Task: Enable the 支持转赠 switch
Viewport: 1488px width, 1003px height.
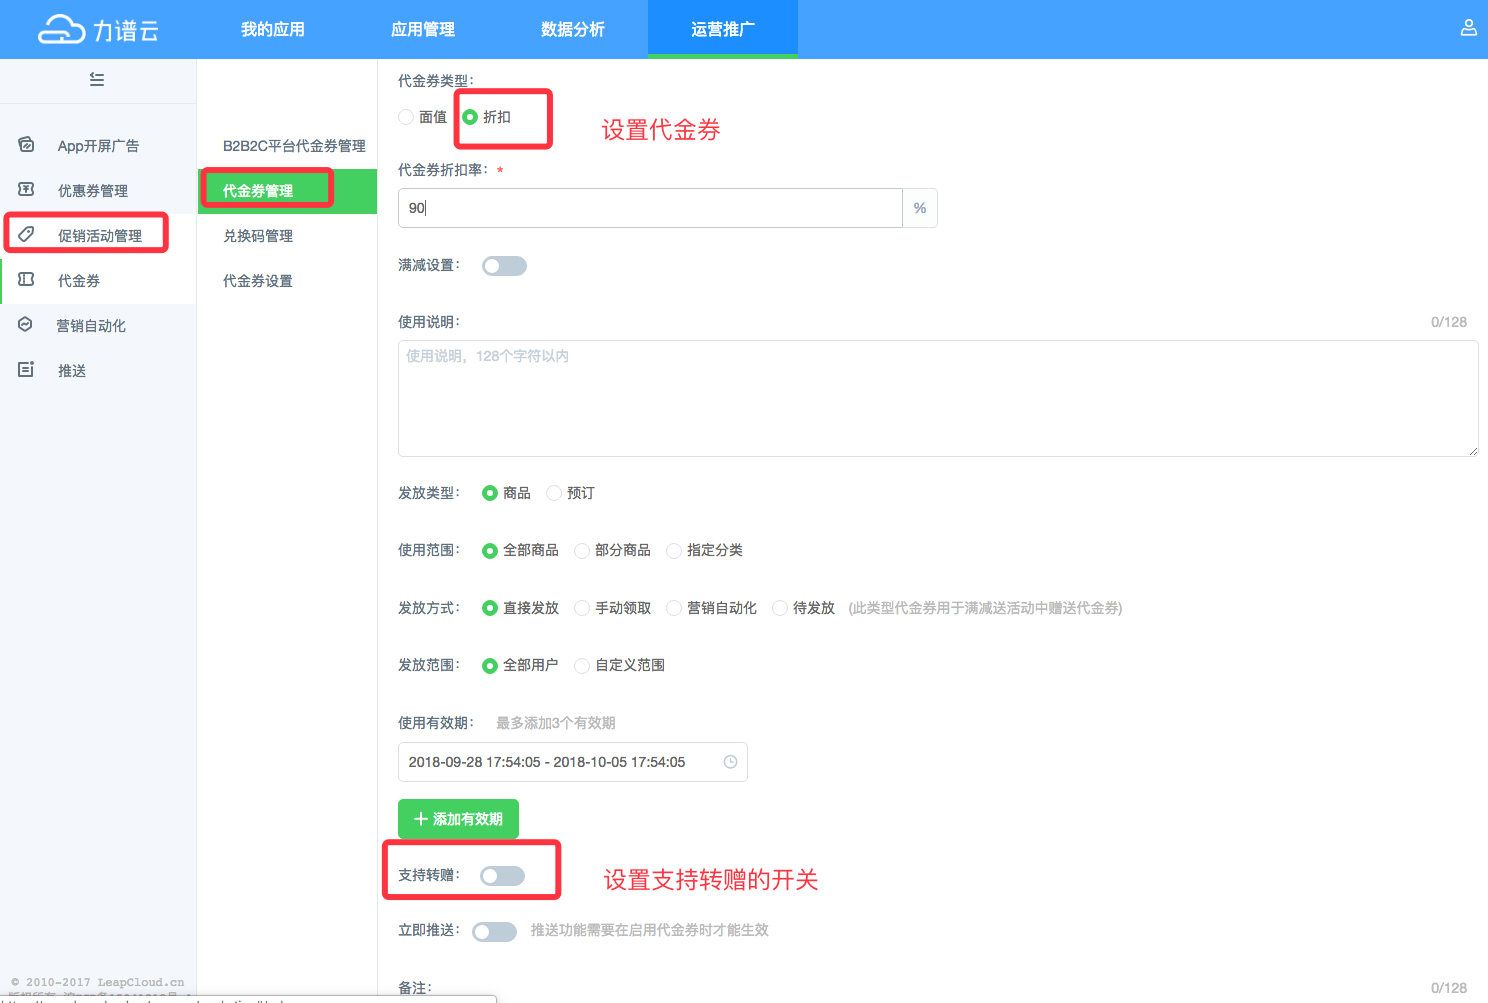Action: click(x=502, y=876)
